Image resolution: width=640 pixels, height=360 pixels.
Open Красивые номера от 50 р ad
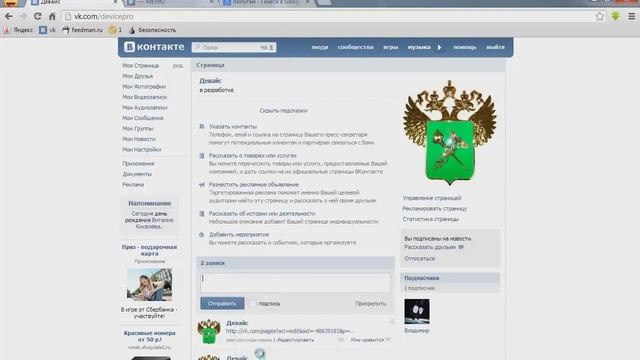pos(149,336)
